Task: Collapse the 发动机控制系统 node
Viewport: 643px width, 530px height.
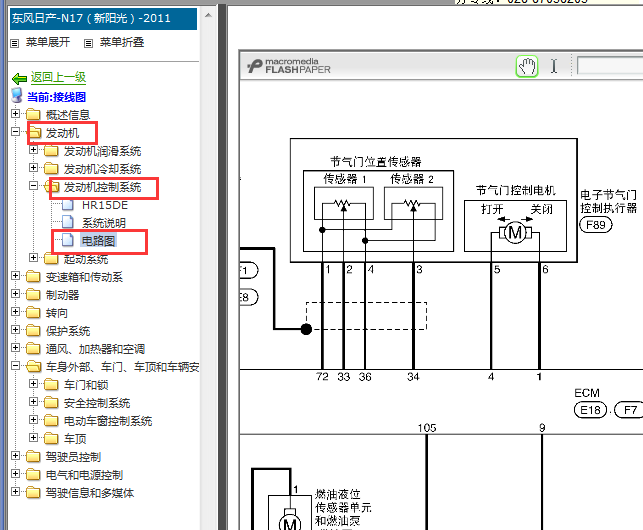Action: pyautogui.click(x=34, y=185)
